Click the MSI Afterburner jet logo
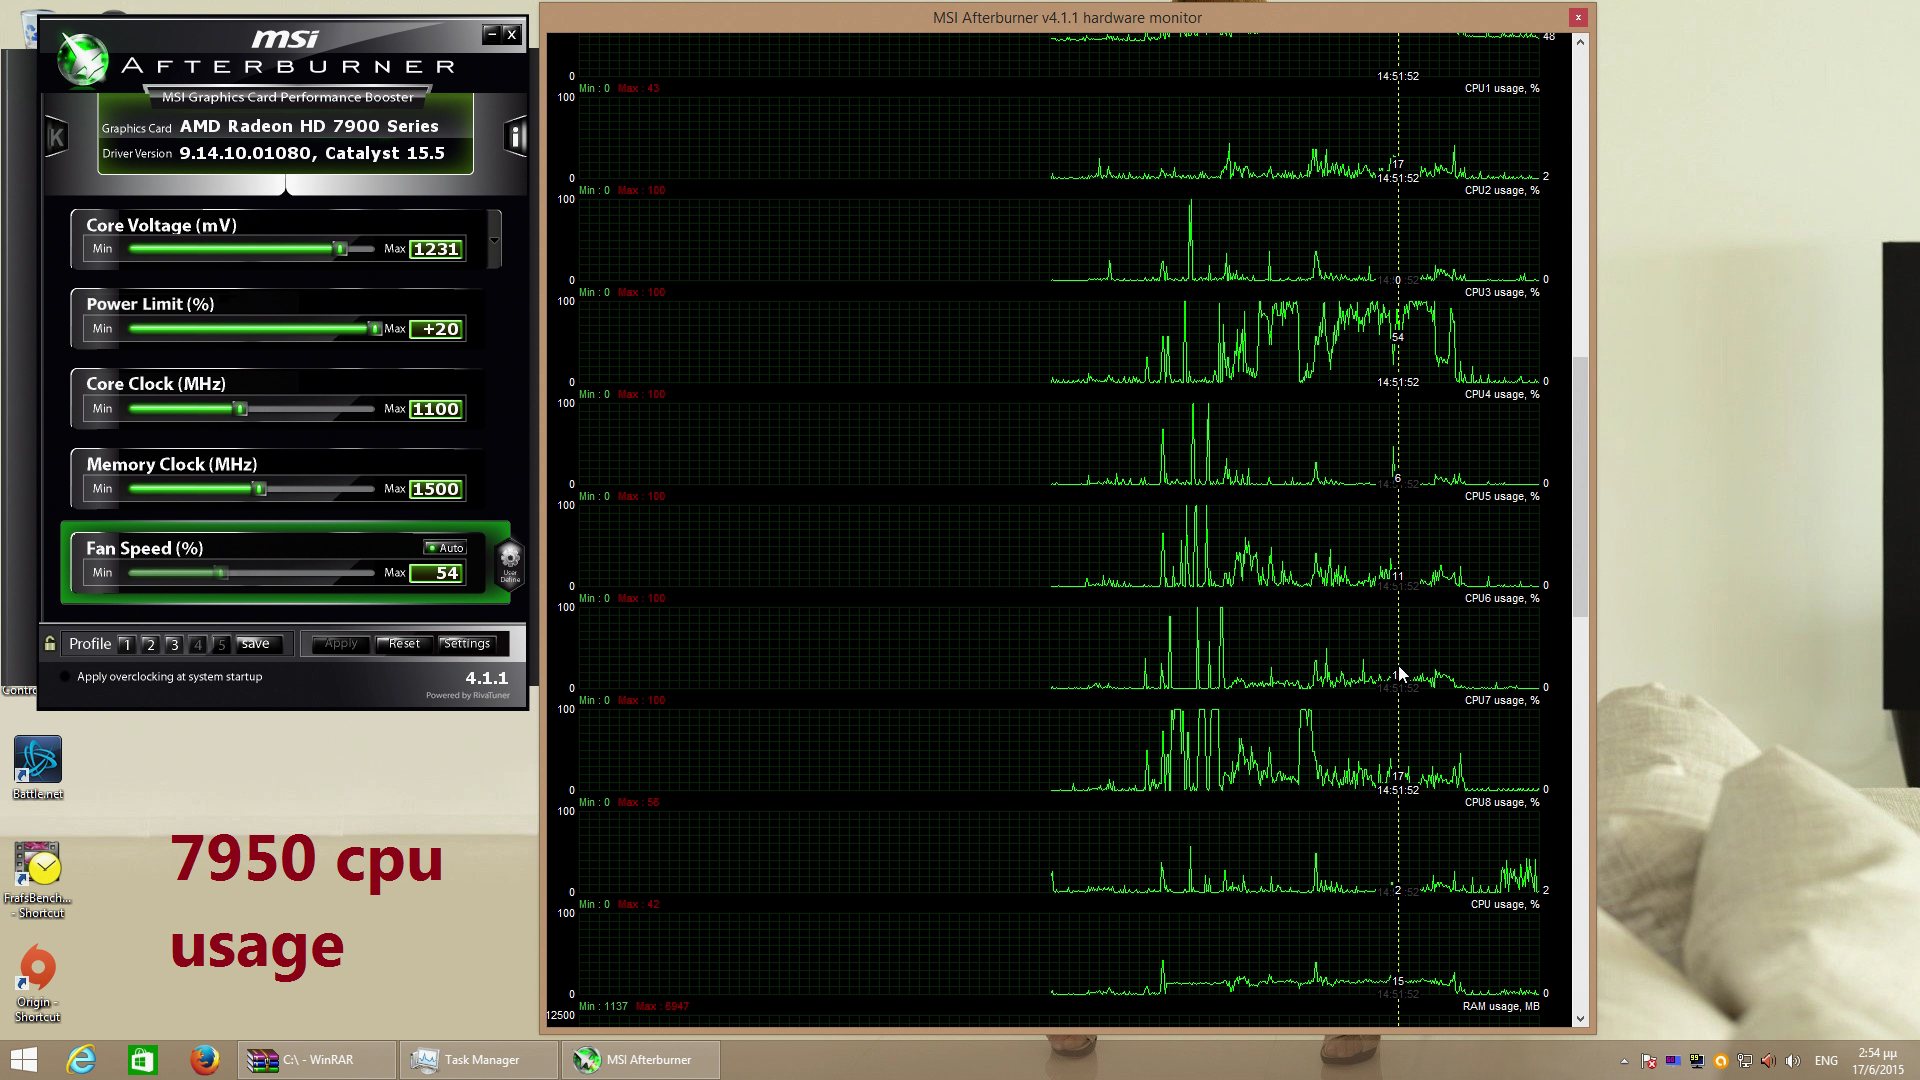The height and width of the screenshot is (1080, 1920). coord(82,60)
